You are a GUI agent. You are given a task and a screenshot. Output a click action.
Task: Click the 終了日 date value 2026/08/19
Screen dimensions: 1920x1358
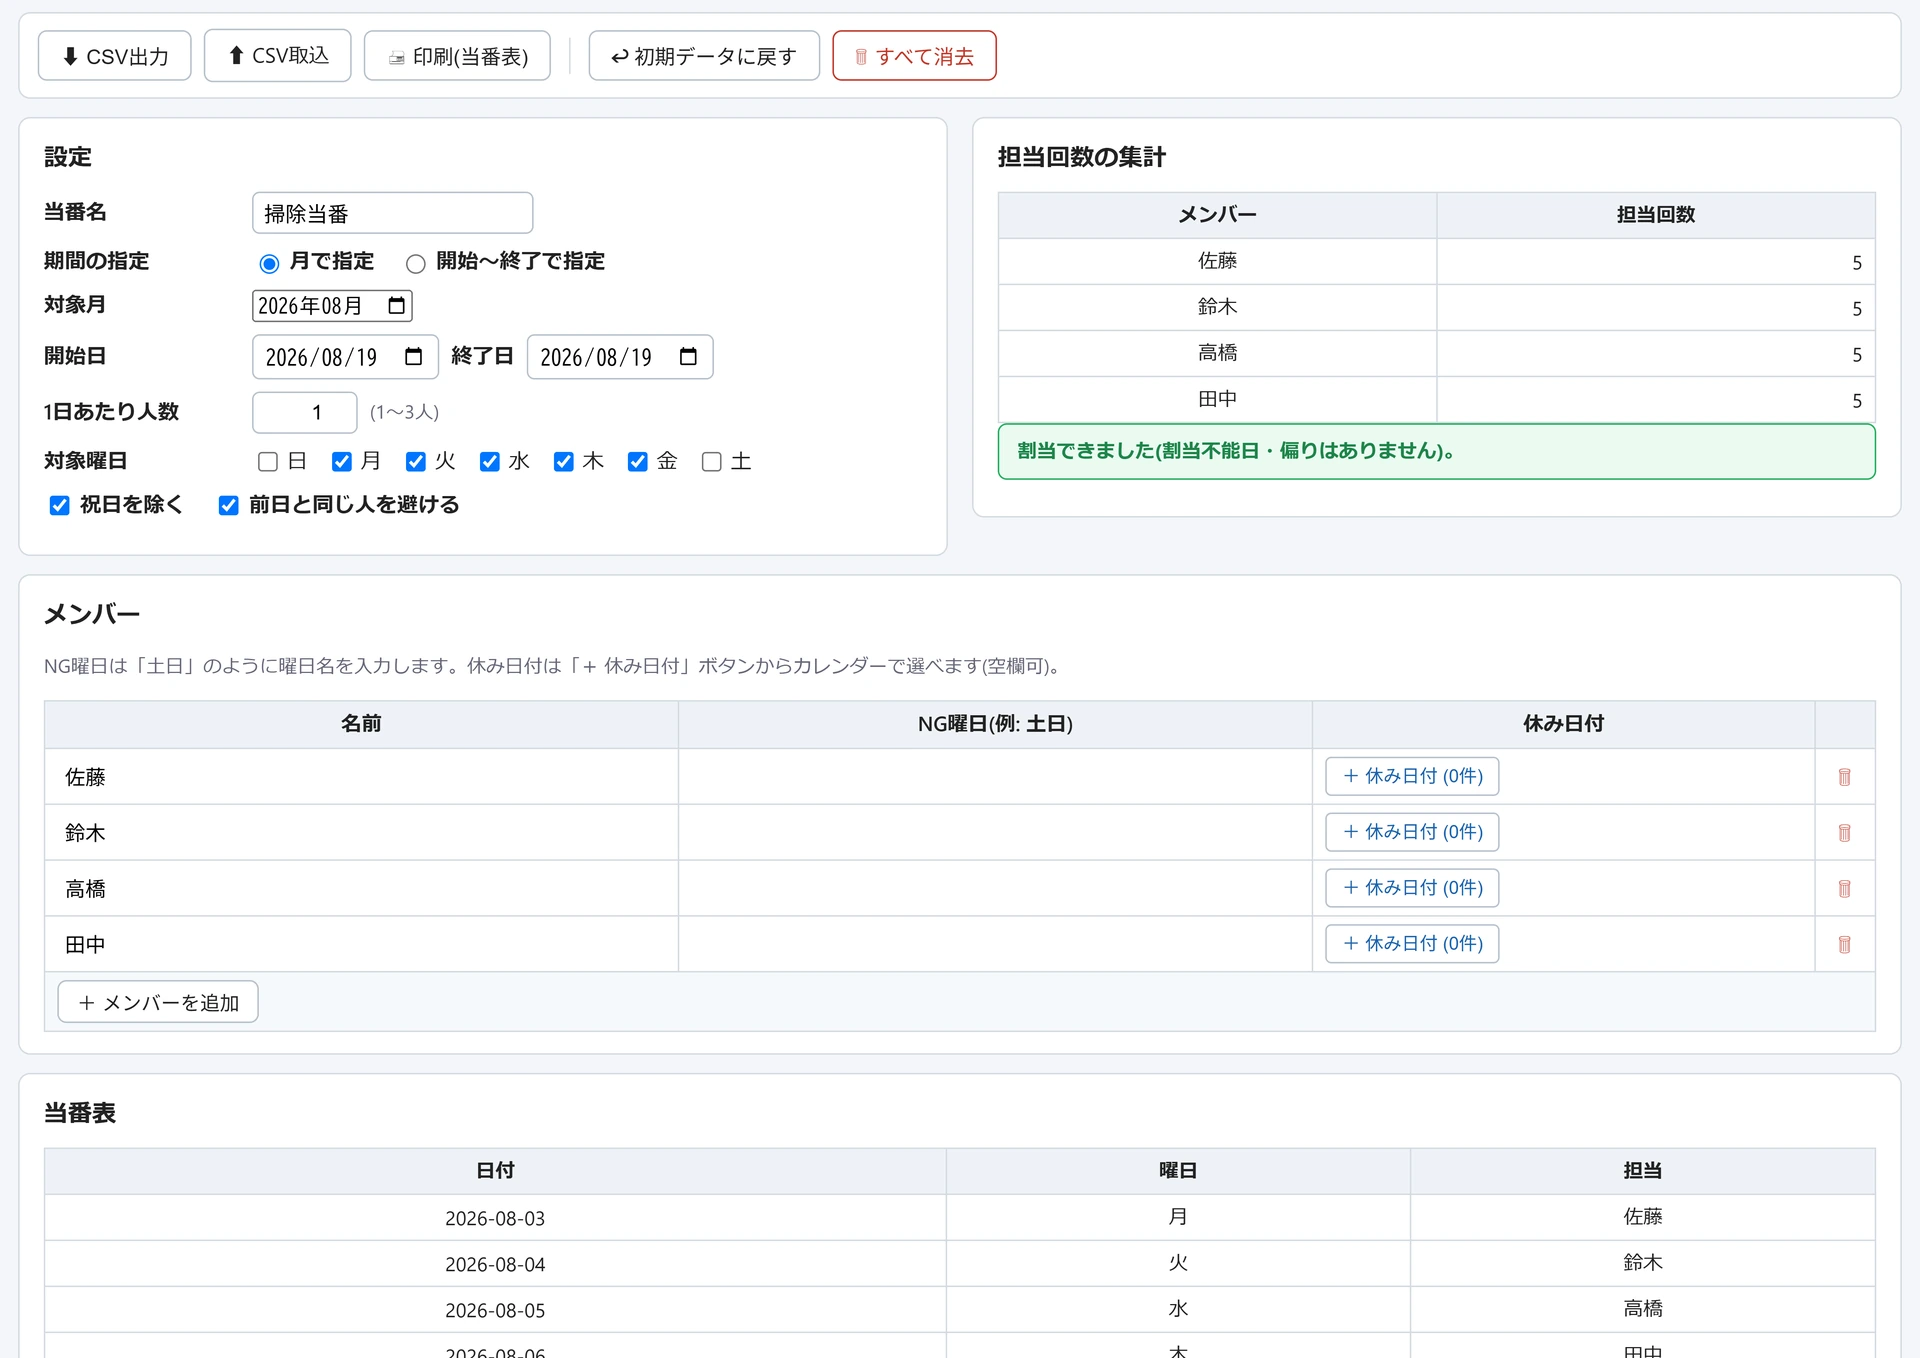596,357
